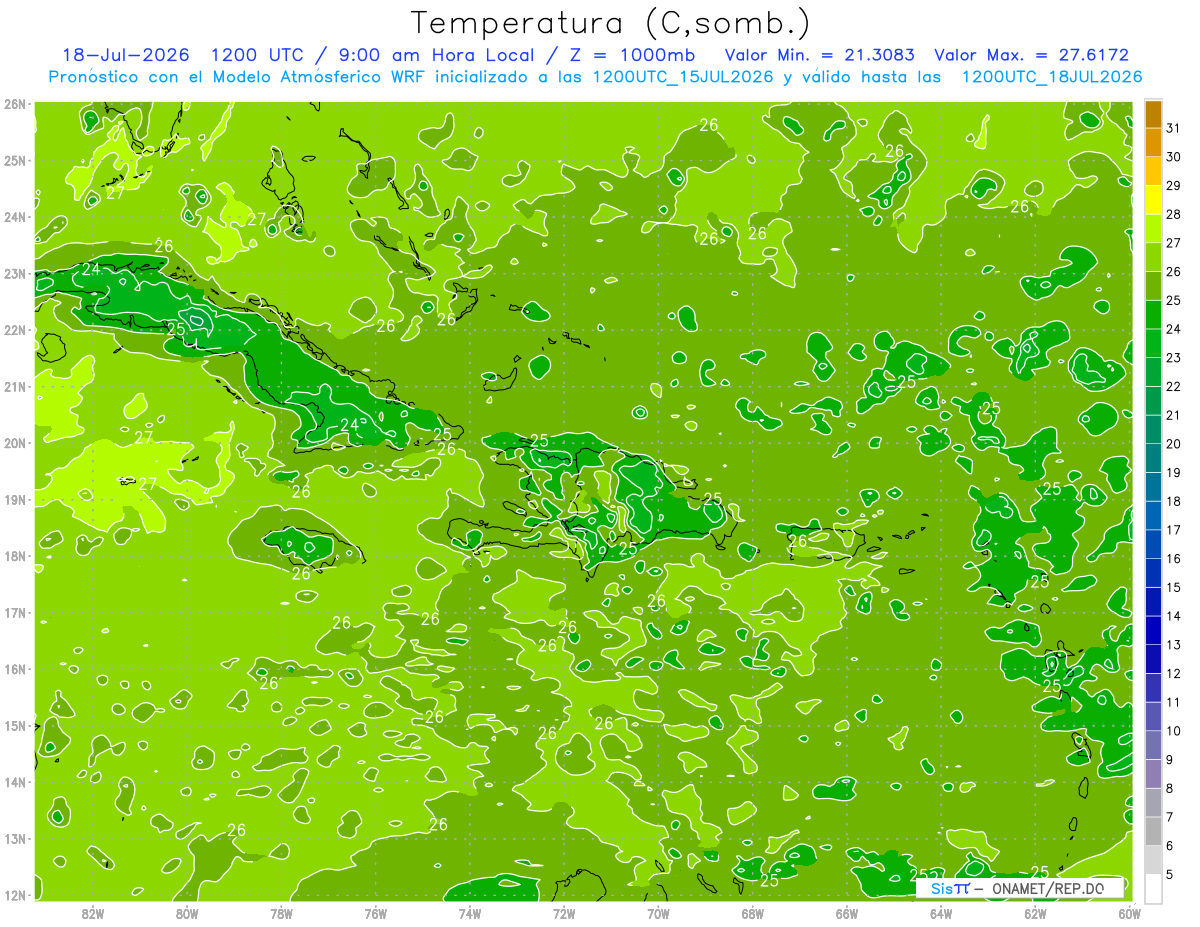1200x927 pixels.
Task: Click the 13N latitude axis label
Action: [x=14, y=838]
